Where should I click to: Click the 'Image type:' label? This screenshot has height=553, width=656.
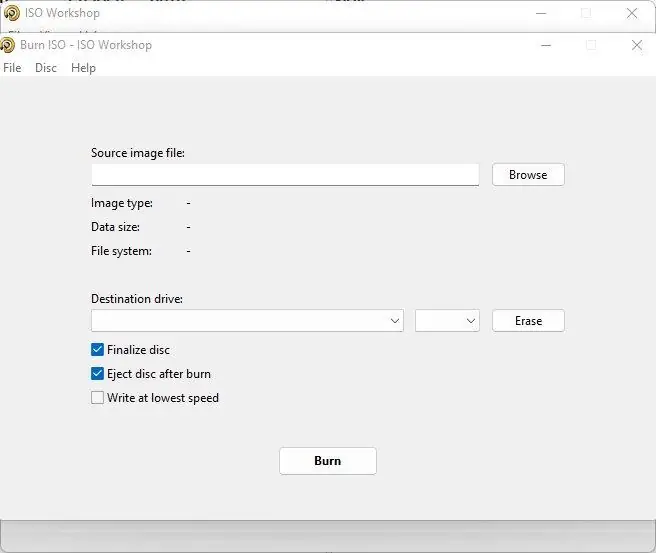122,203
